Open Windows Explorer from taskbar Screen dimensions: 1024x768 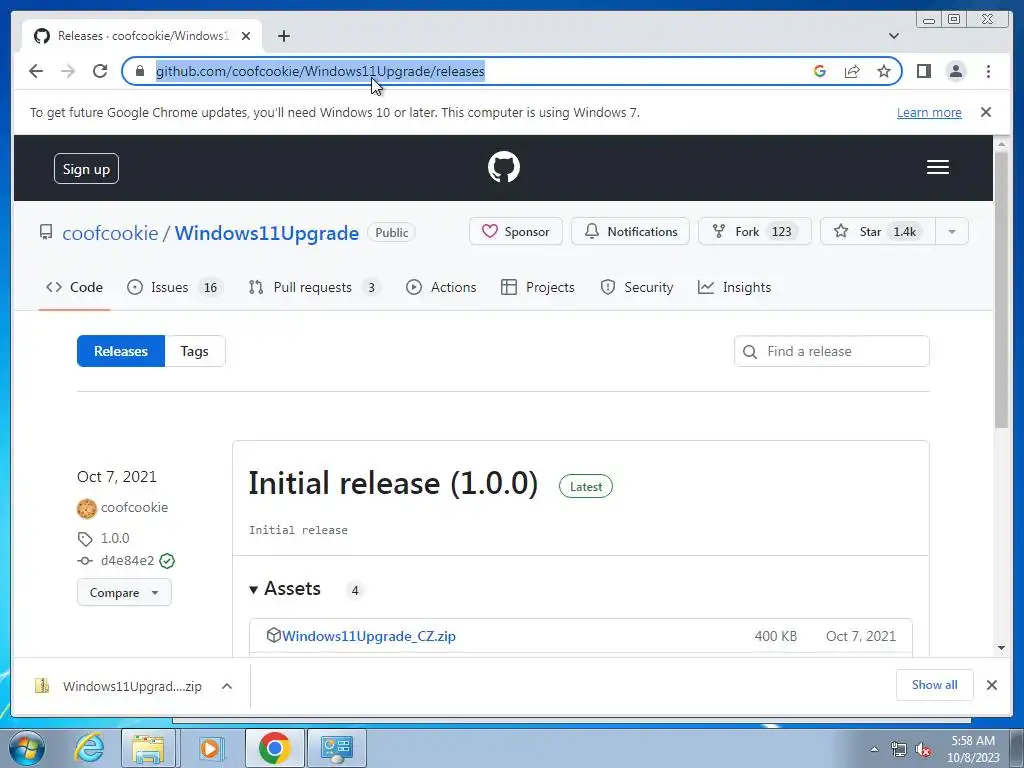pyautogui.click(x=149, y=748)
